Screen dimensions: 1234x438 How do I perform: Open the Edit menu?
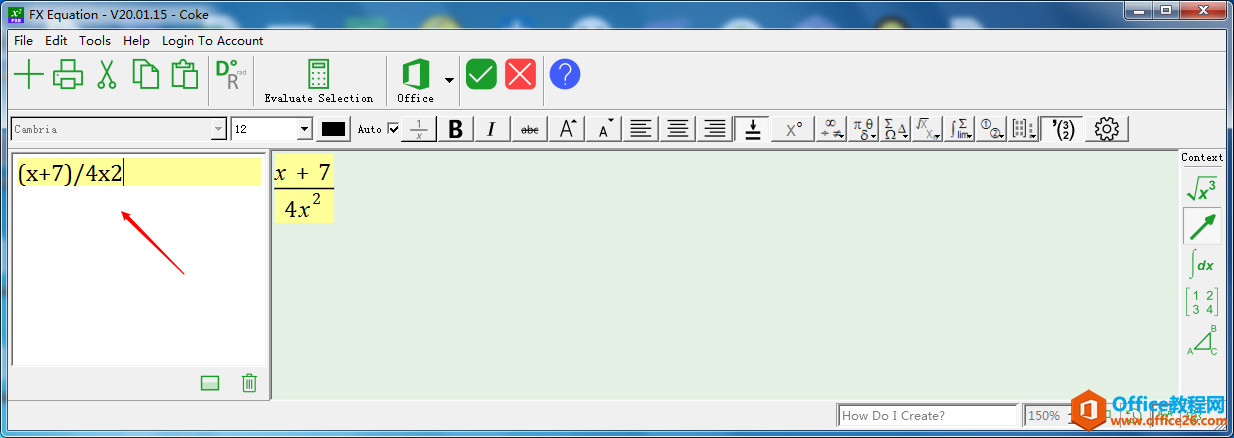click(56, 41)
